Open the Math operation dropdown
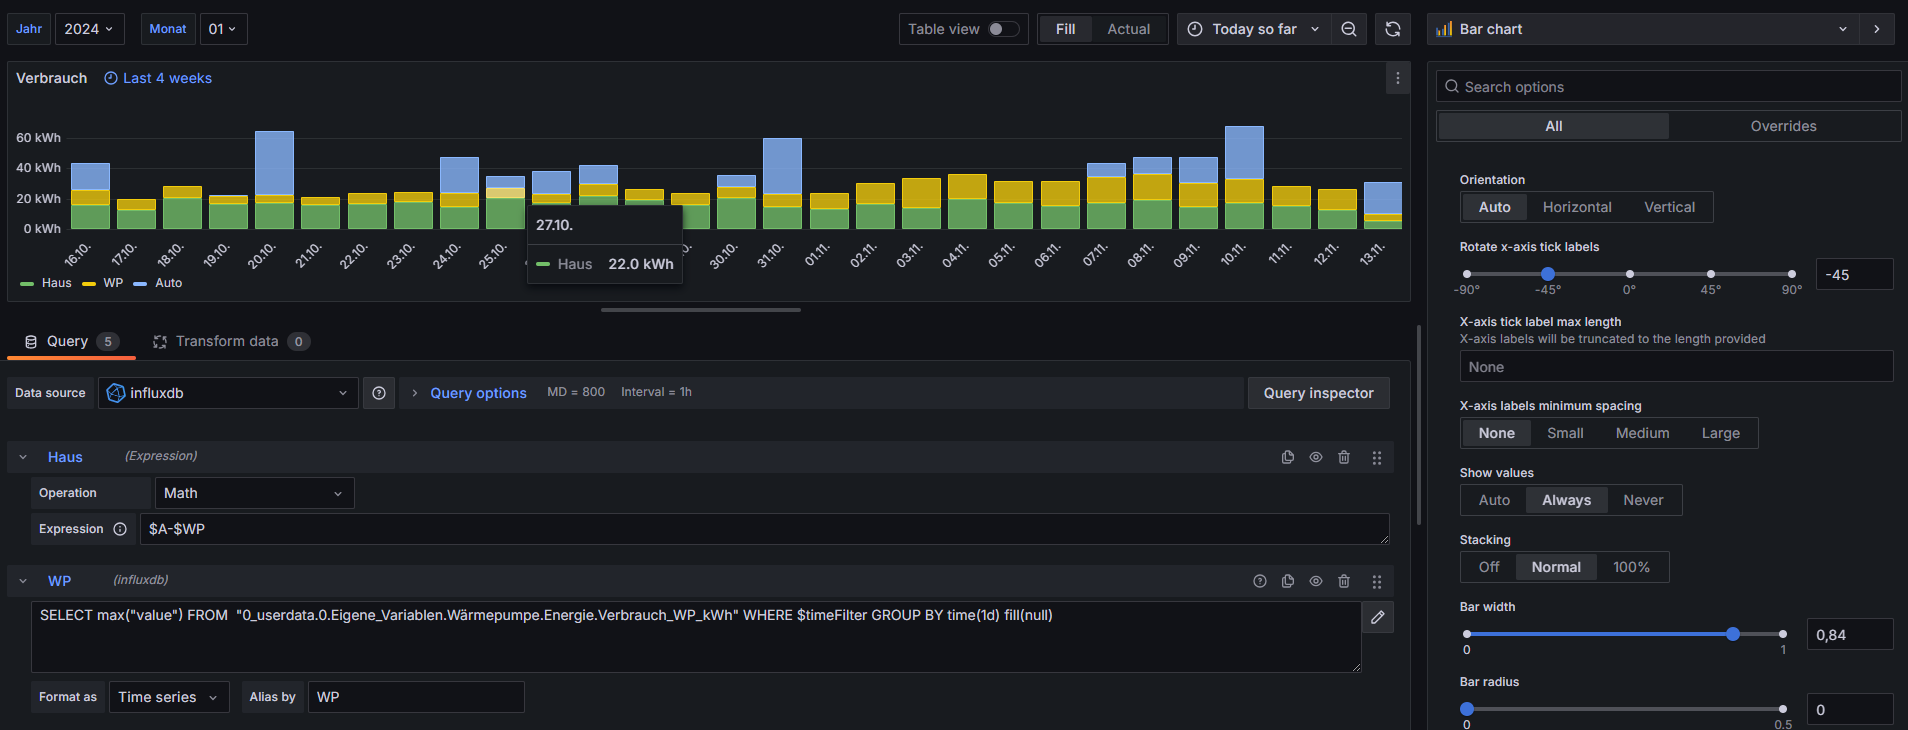The image size is (1908, 730). pyautogui.click(x=254, y=493)
